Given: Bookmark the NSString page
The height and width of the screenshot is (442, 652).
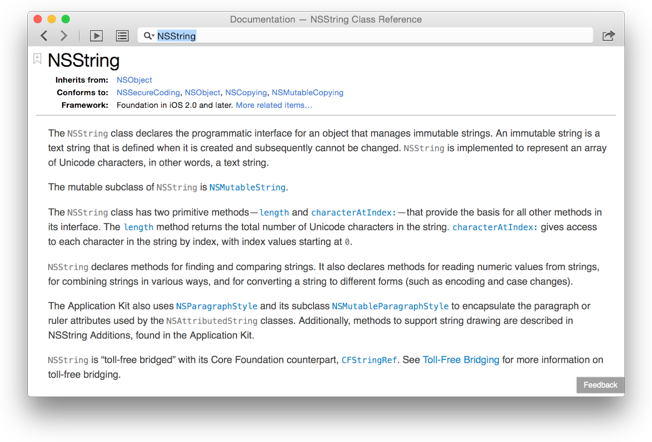Looking at the screenshot, I should pos(37,59).
